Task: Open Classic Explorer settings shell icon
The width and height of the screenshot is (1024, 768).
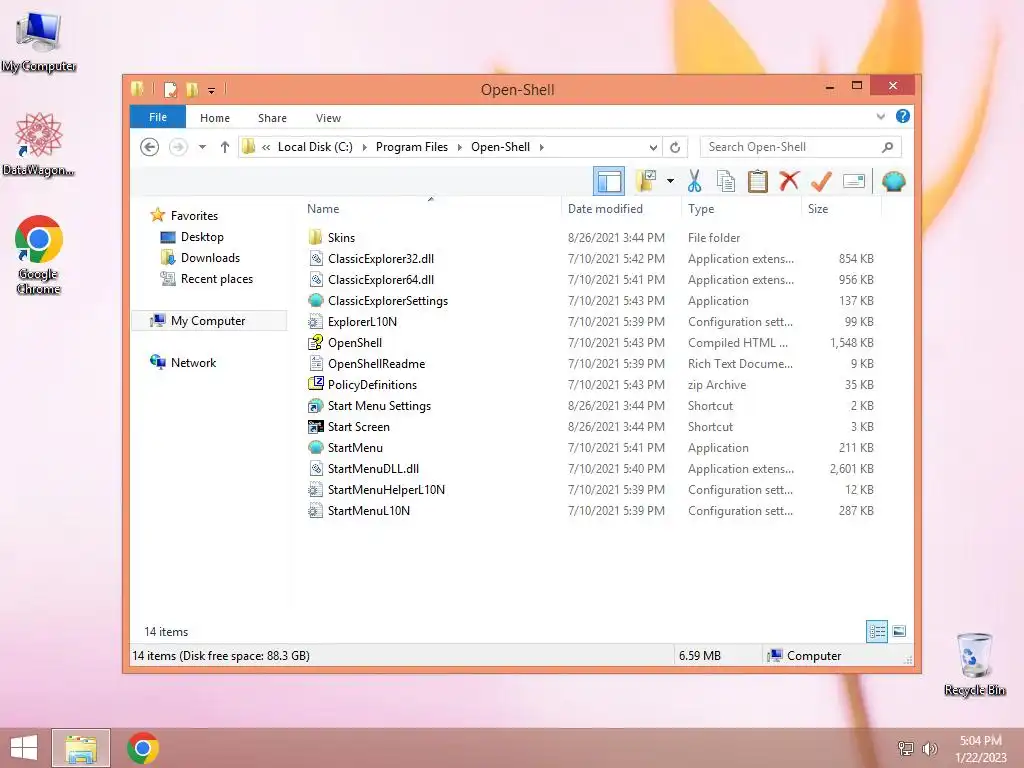Action: click(893, 181)
